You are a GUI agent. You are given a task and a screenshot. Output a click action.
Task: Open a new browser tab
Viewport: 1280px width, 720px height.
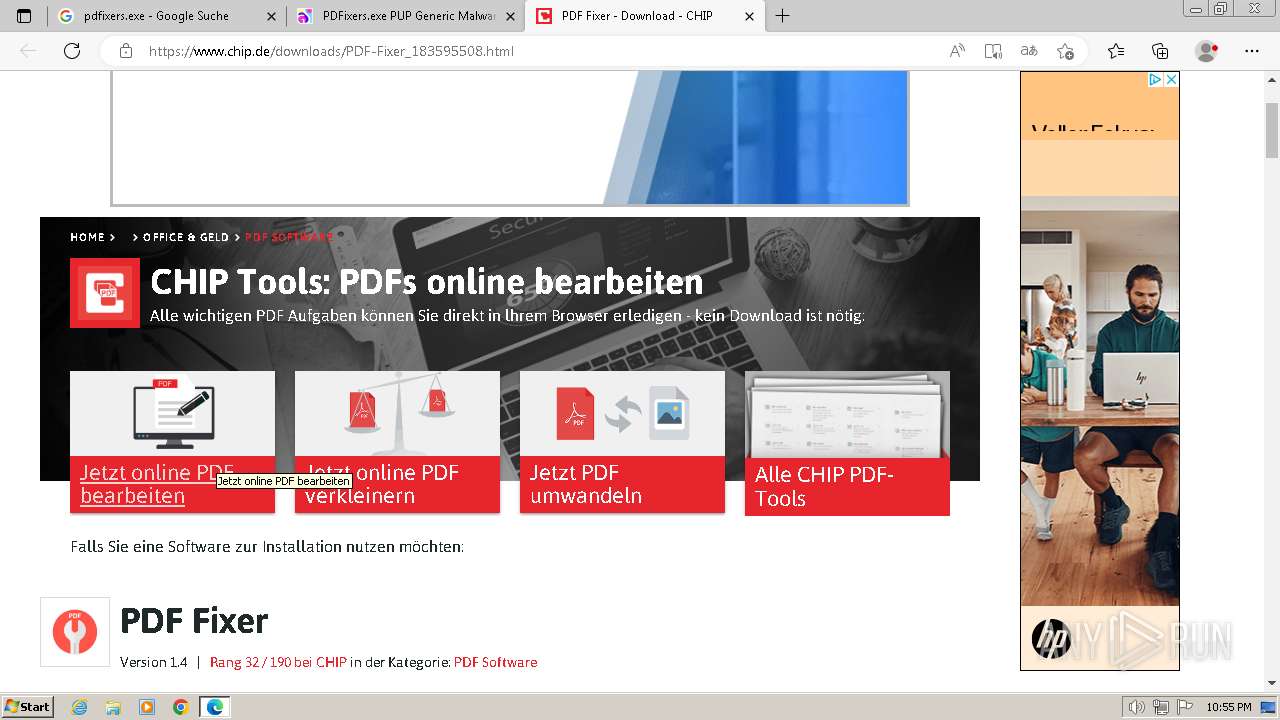tap(783, 16)
